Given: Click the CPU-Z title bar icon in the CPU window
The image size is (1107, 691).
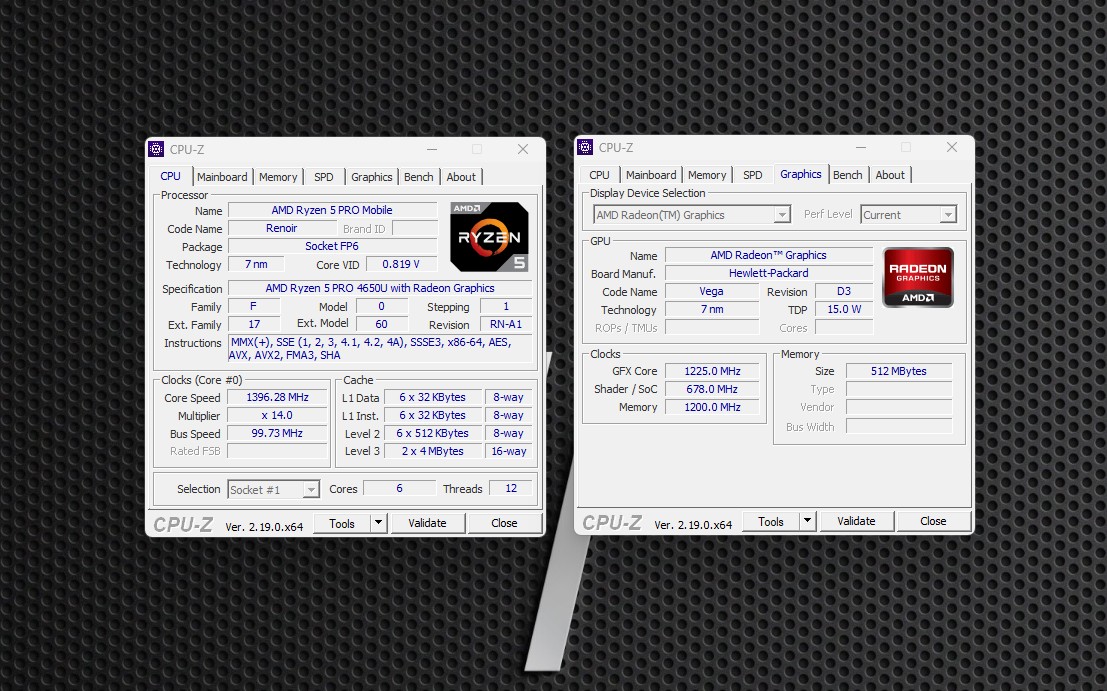Looking at the screenshot, I should click(156, 149).
